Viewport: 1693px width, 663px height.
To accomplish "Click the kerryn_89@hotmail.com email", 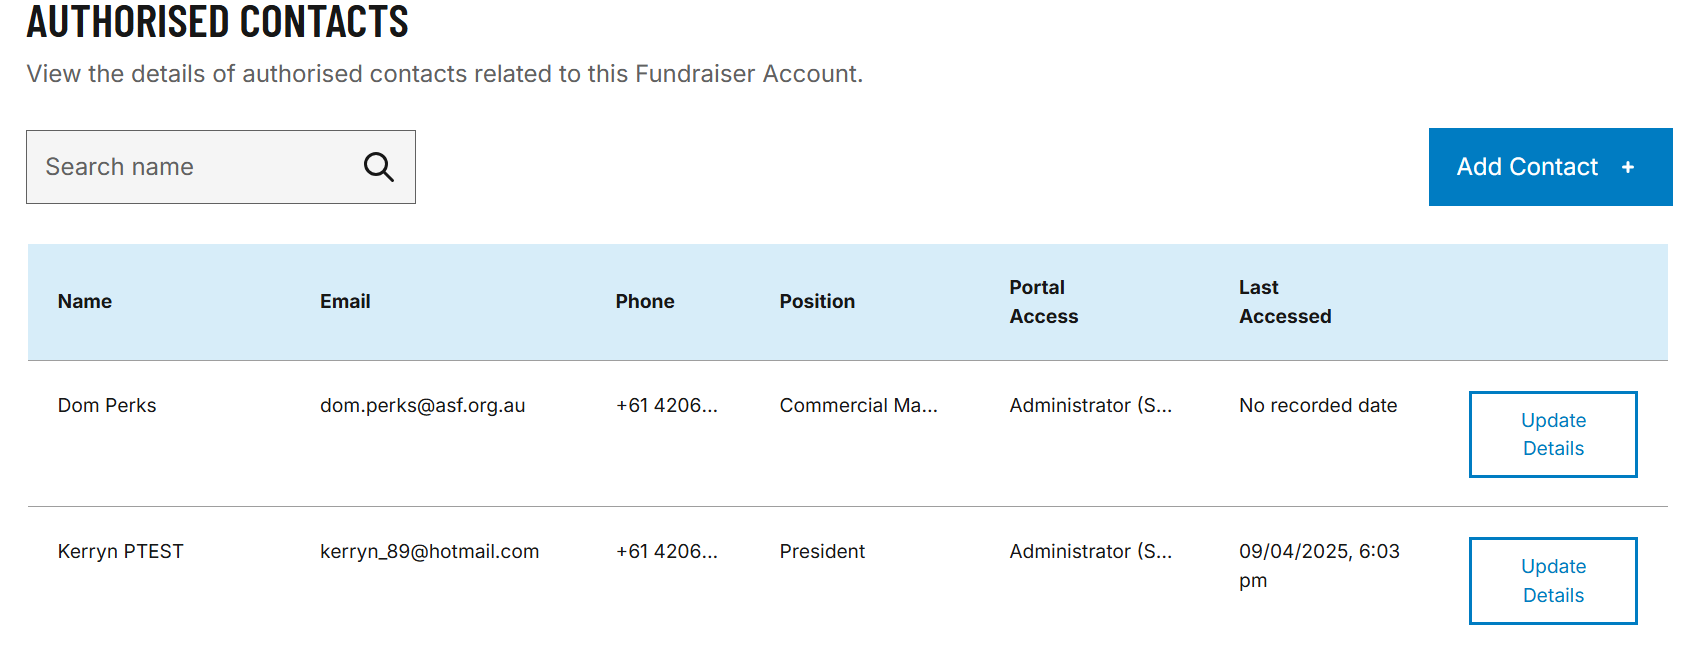I will pyautogui.click(x=429, y=551).
